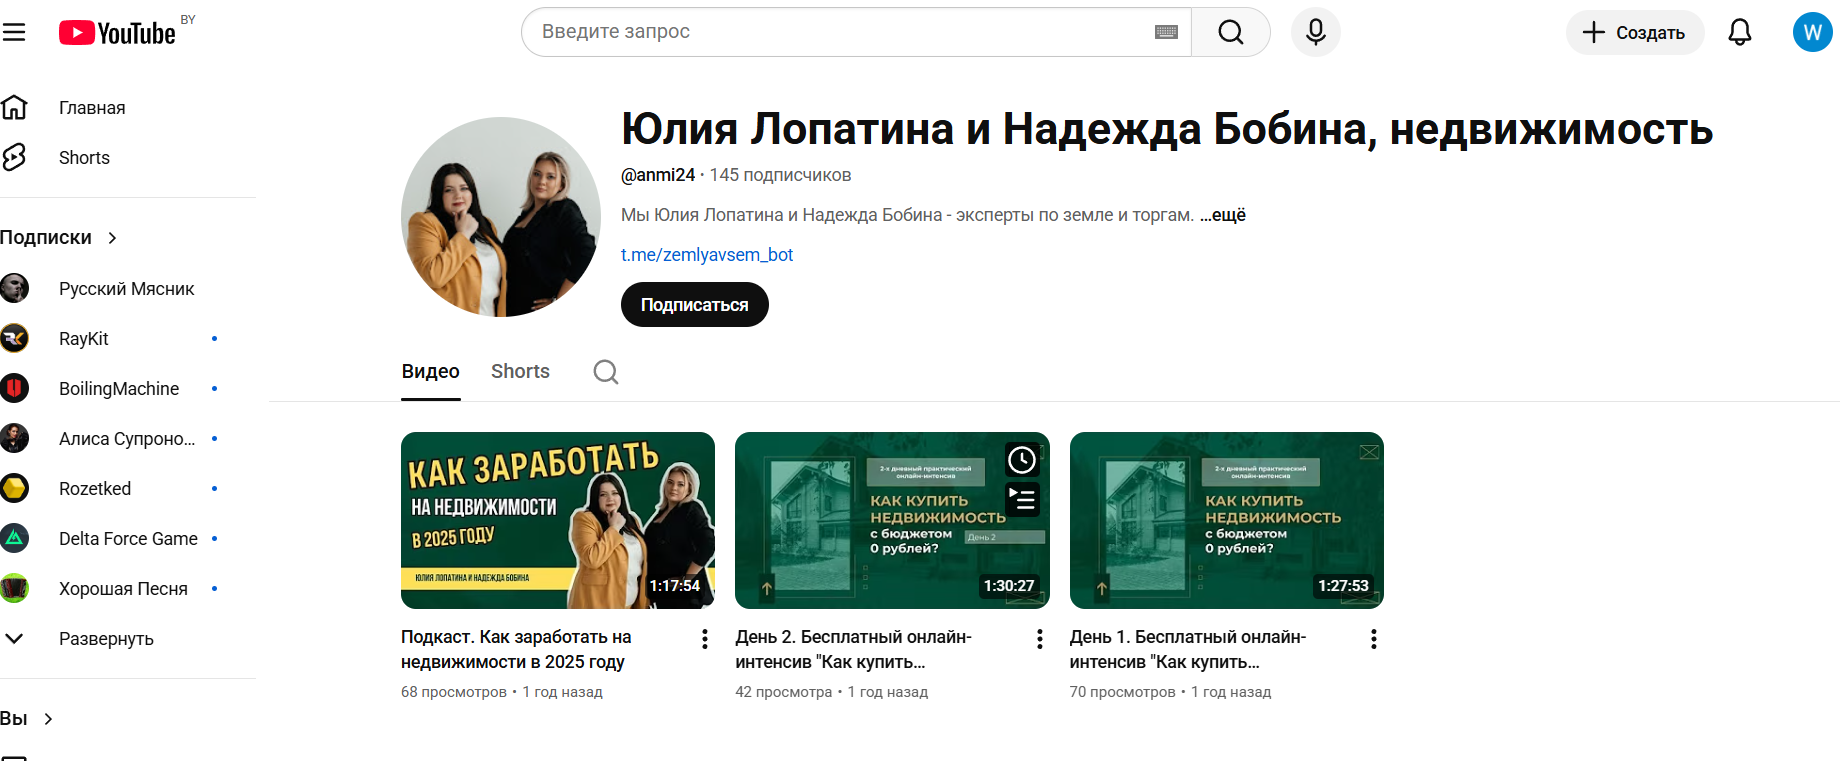The width and height of the screenshot is (1840, 761).
Task: Open the account avatar W menu
Action: pos(1812,32)
